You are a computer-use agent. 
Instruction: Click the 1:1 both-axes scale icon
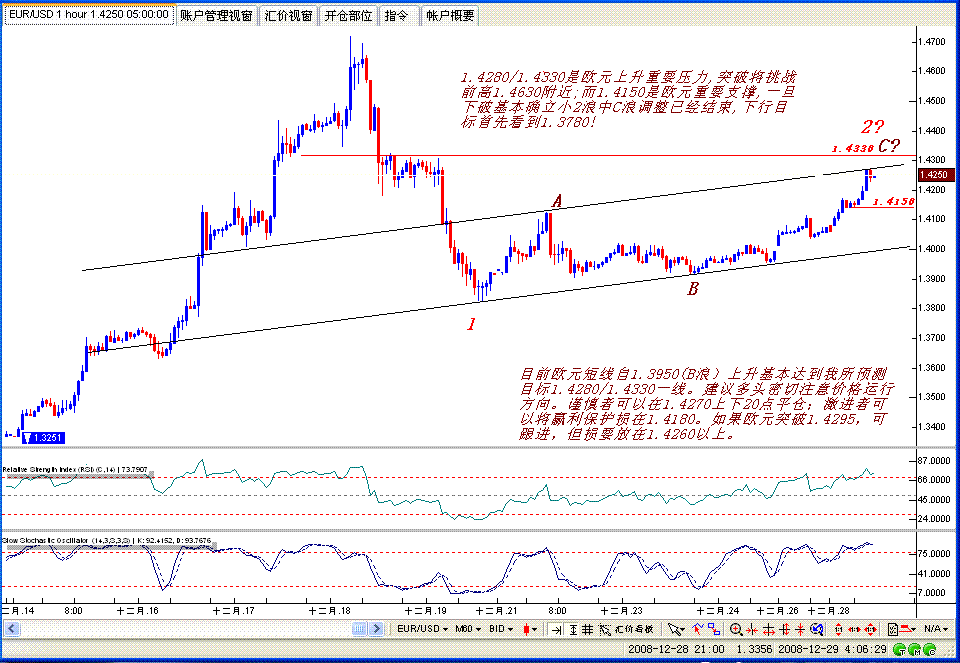(x=869, y=629)
